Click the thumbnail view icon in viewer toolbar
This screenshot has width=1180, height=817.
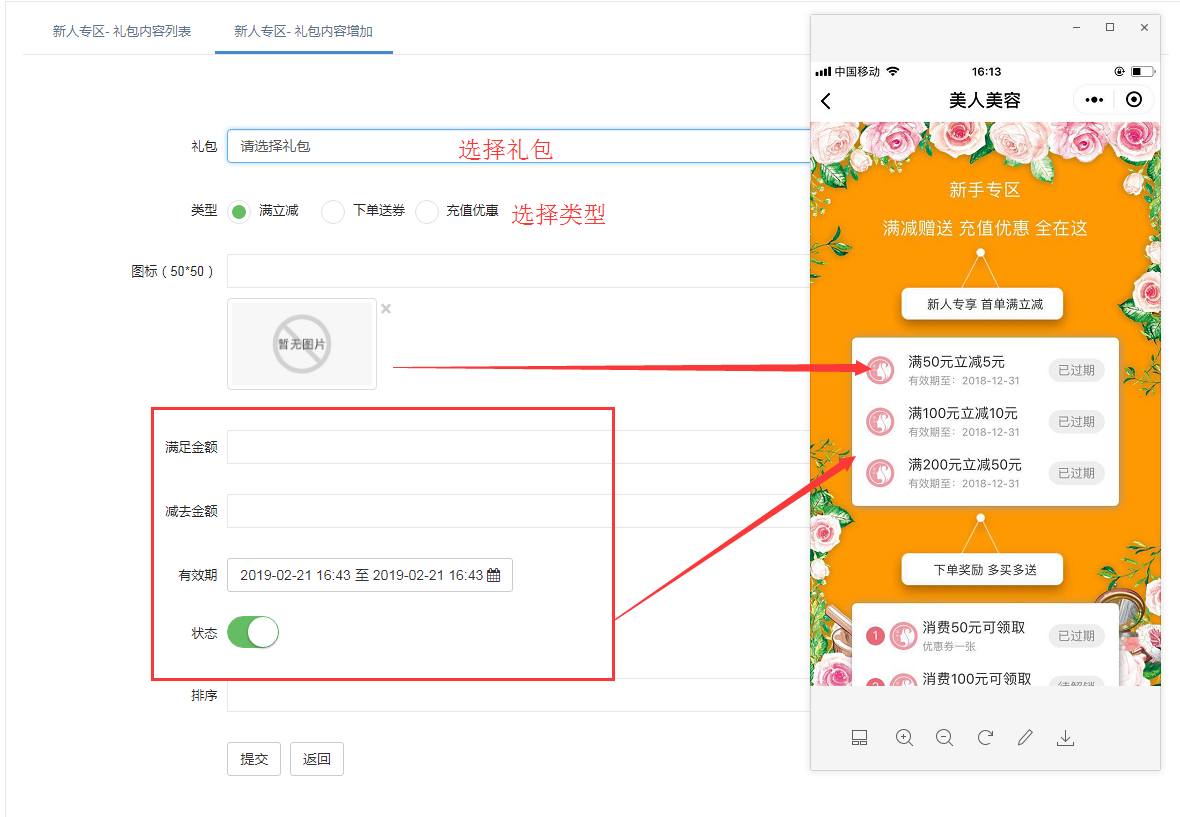point(859,738)
